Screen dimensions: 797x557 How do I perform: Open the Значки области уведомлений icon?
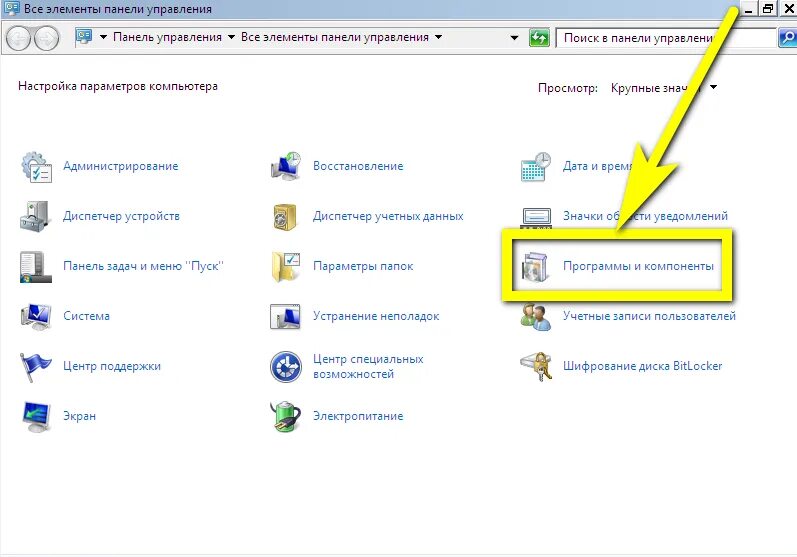tap(536, 218)
